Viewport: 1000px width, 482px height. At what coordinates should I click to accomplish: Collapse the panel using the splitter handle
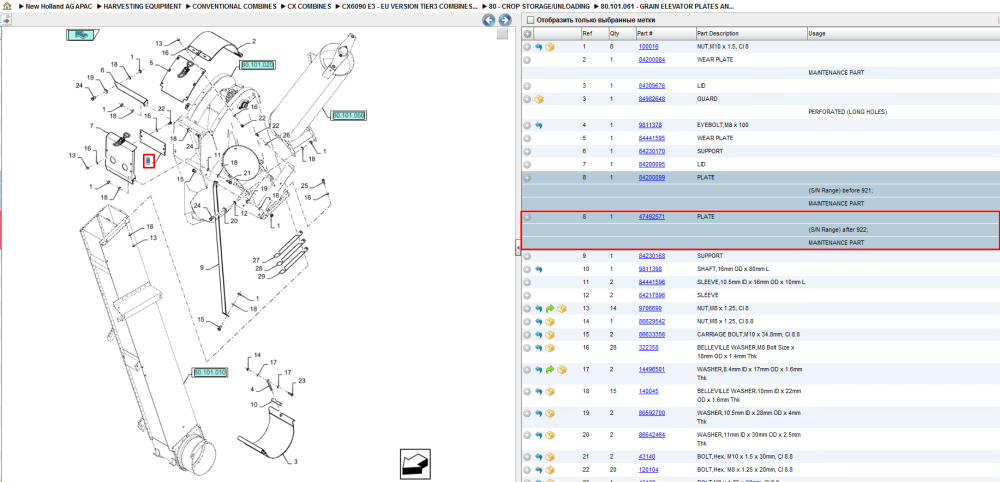click(518, 248)
